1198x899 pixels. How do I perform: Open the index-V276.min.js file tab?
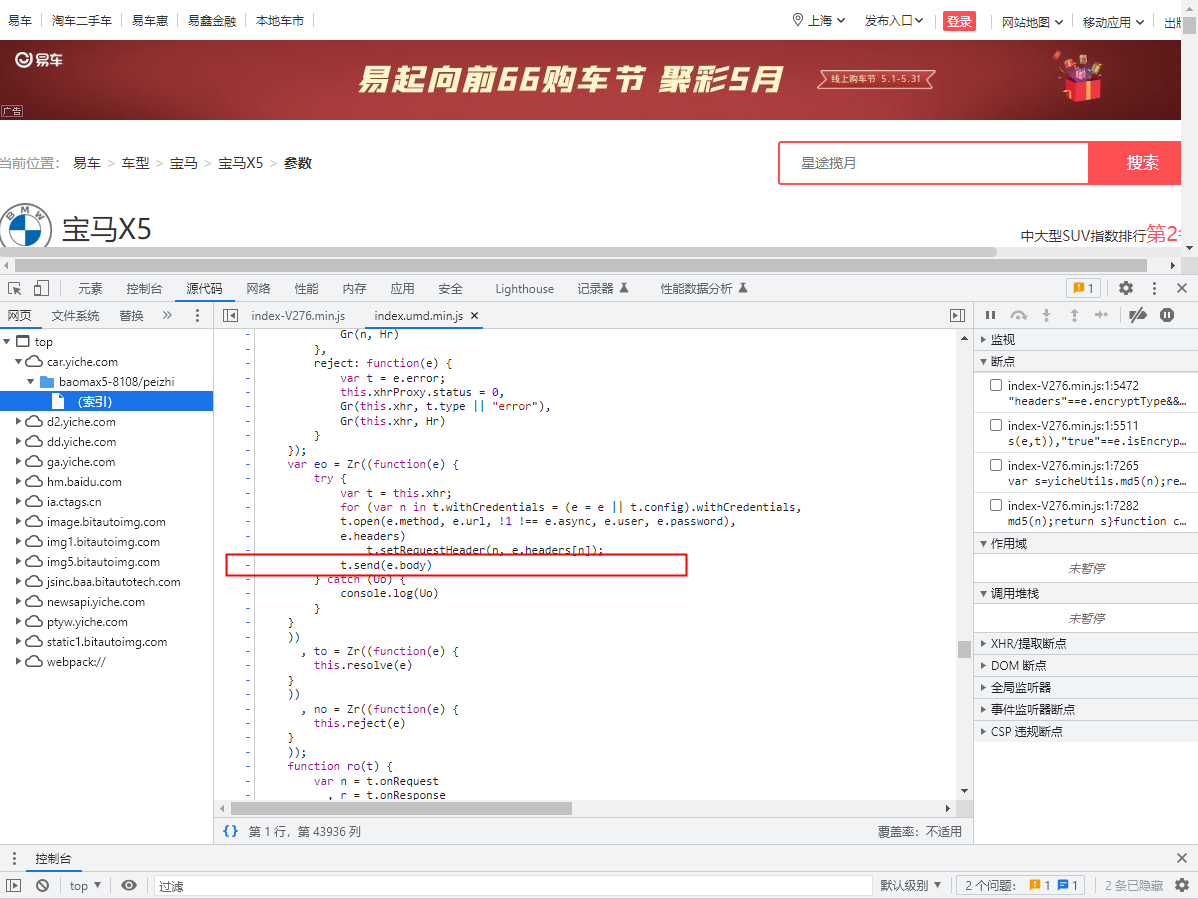click(x=298, y=315)
